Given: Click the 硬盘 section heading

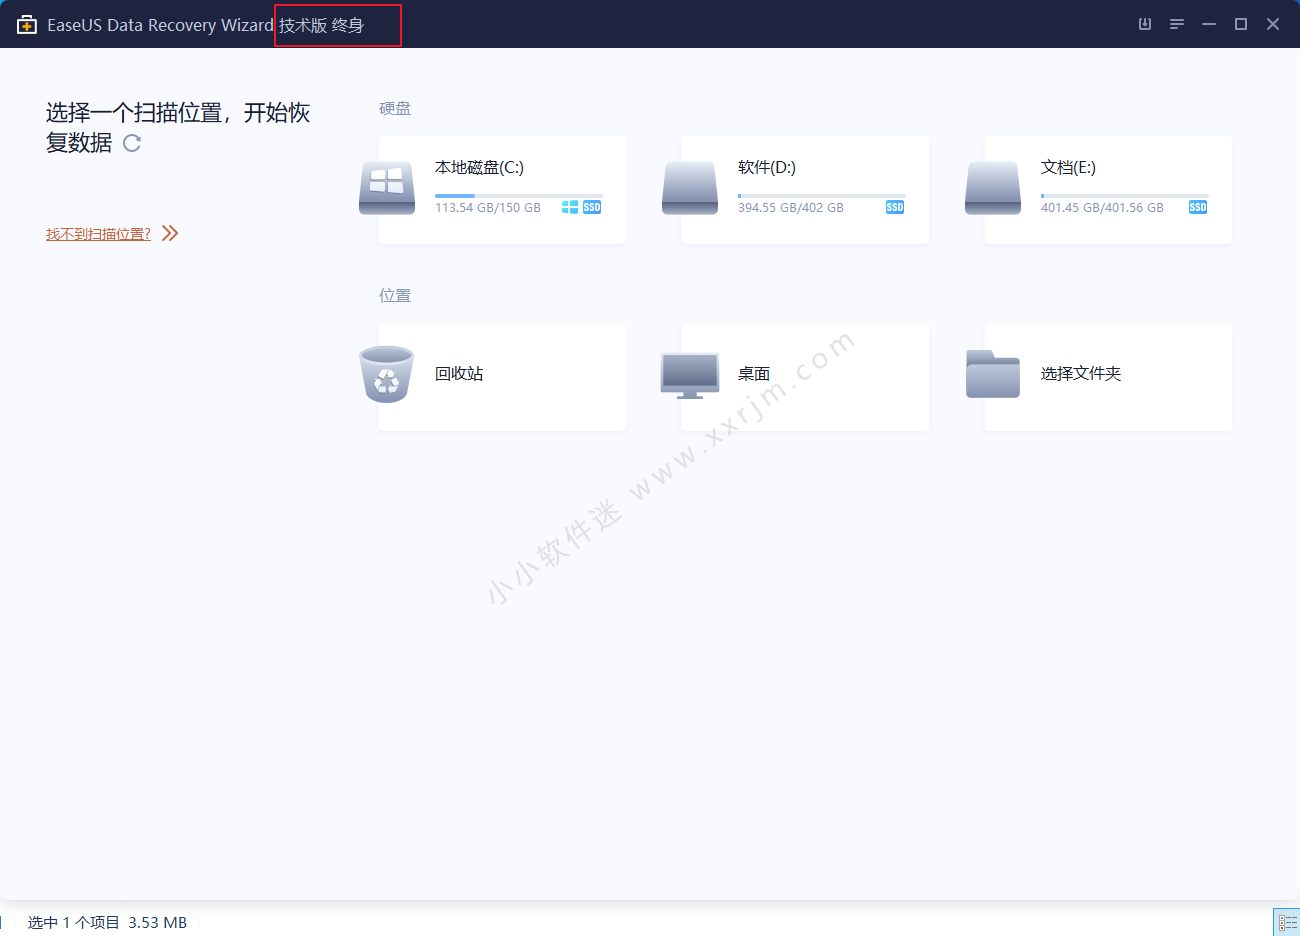Looking at the screenshot, I should [x=395, y=108].
